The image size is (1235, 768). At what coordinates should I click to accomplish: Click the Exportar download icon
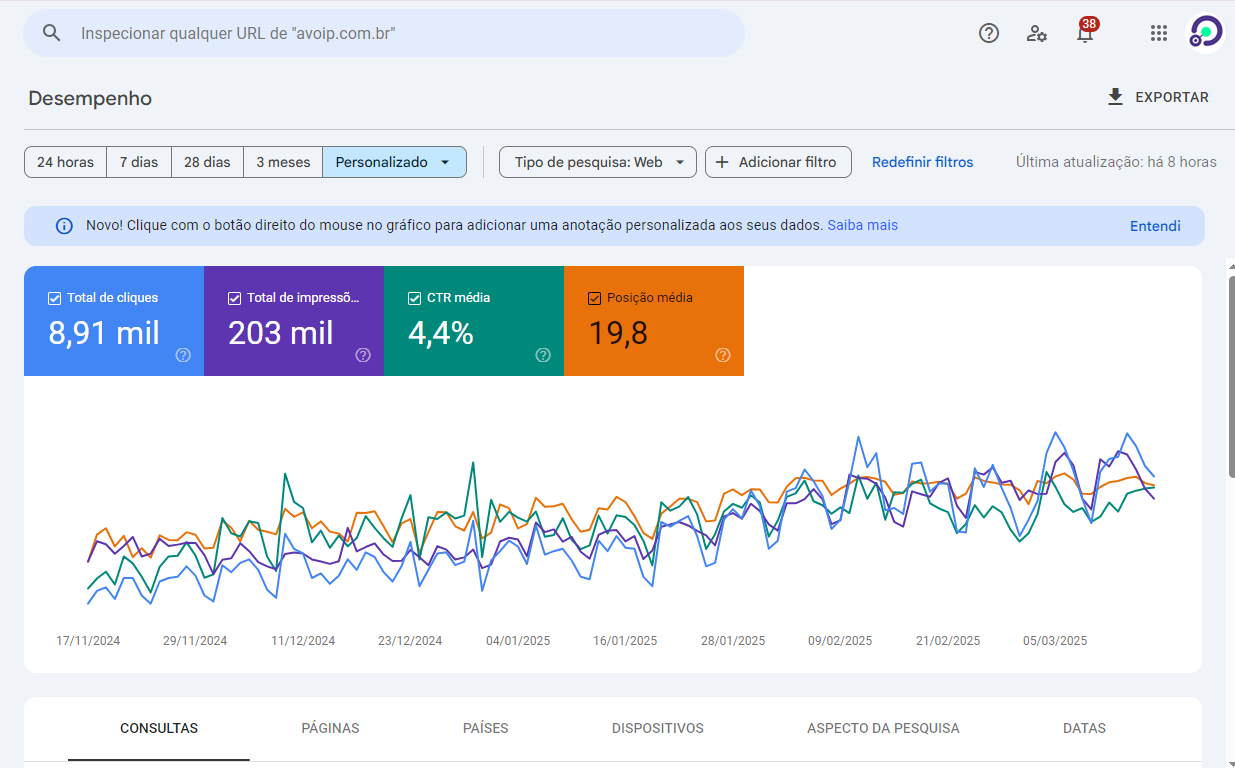(1114, 97)
